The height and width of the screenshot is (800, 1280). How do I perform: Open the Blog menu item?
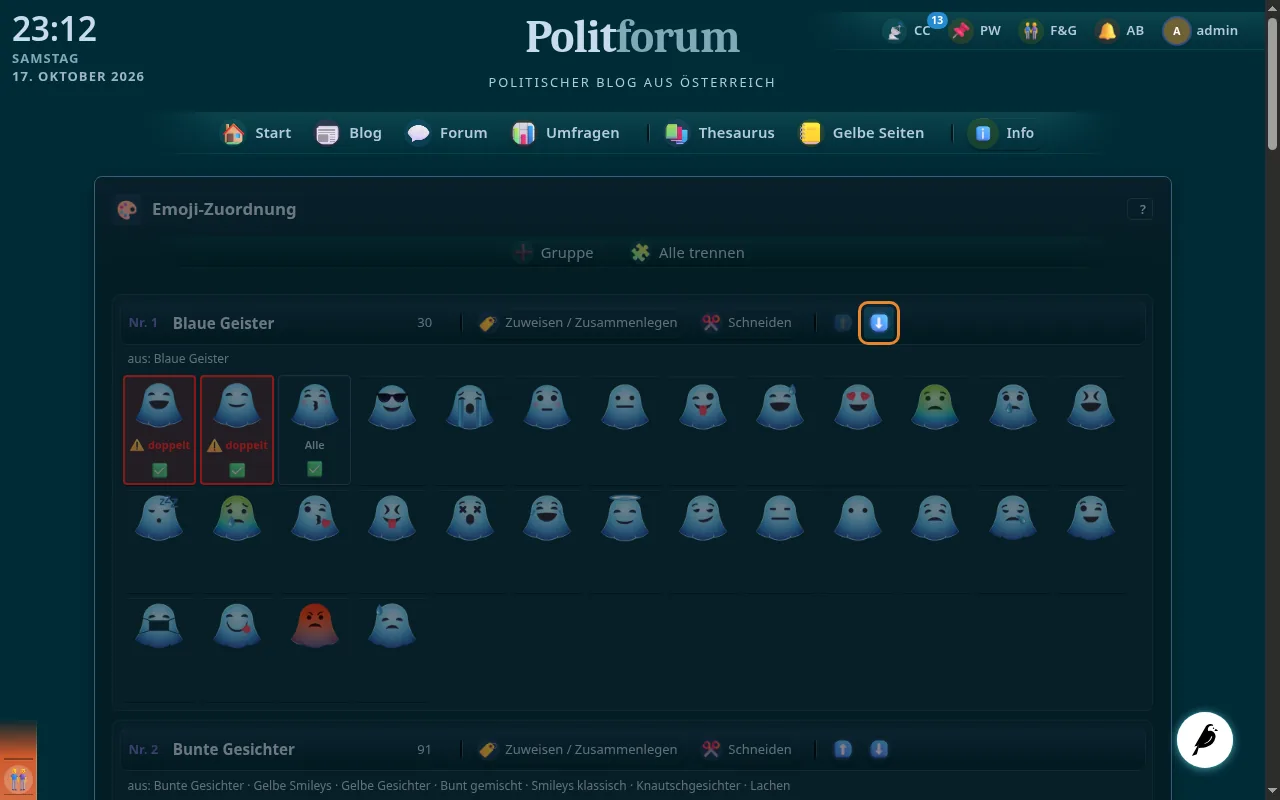348,133
